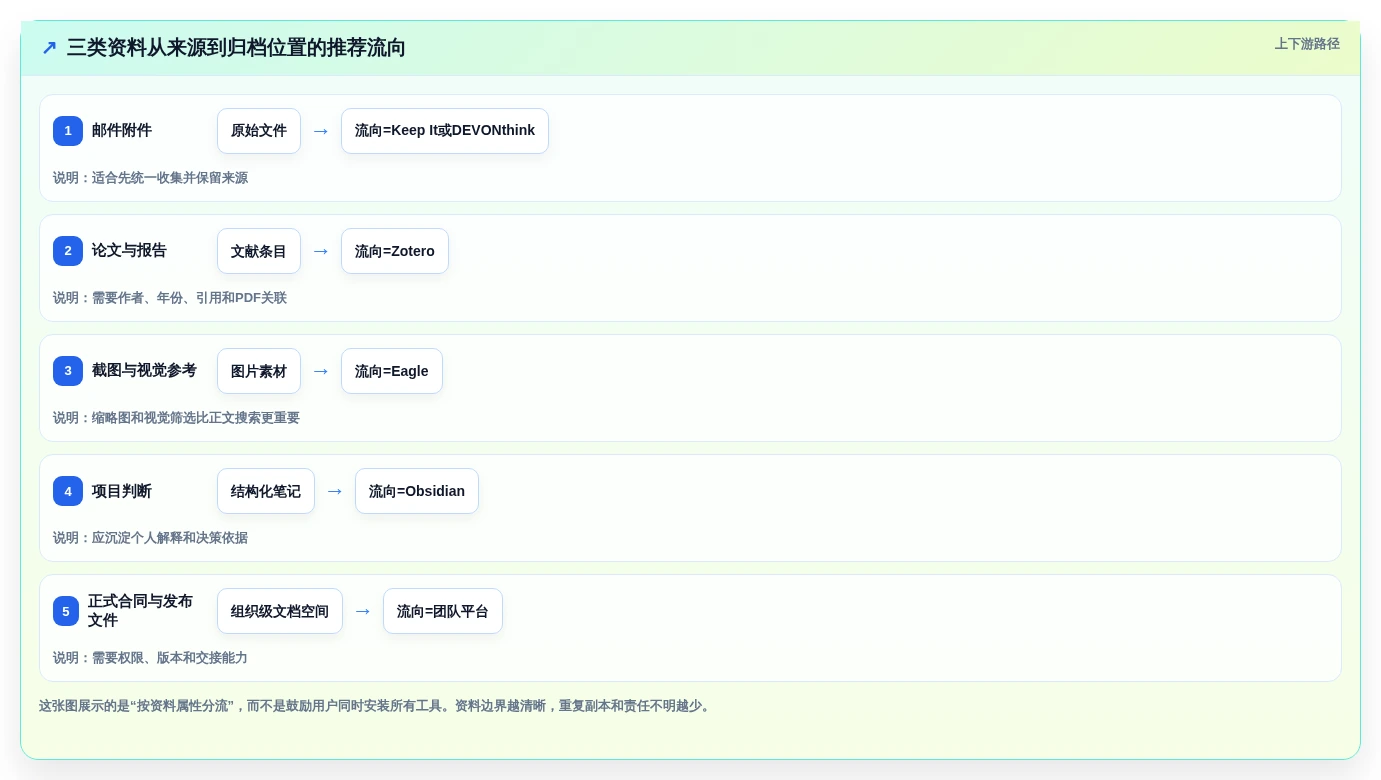Click the heading 三类资料从来源到归档位置的推荐流向
This screenshot has height=780, width=1381.
point(236,48)
